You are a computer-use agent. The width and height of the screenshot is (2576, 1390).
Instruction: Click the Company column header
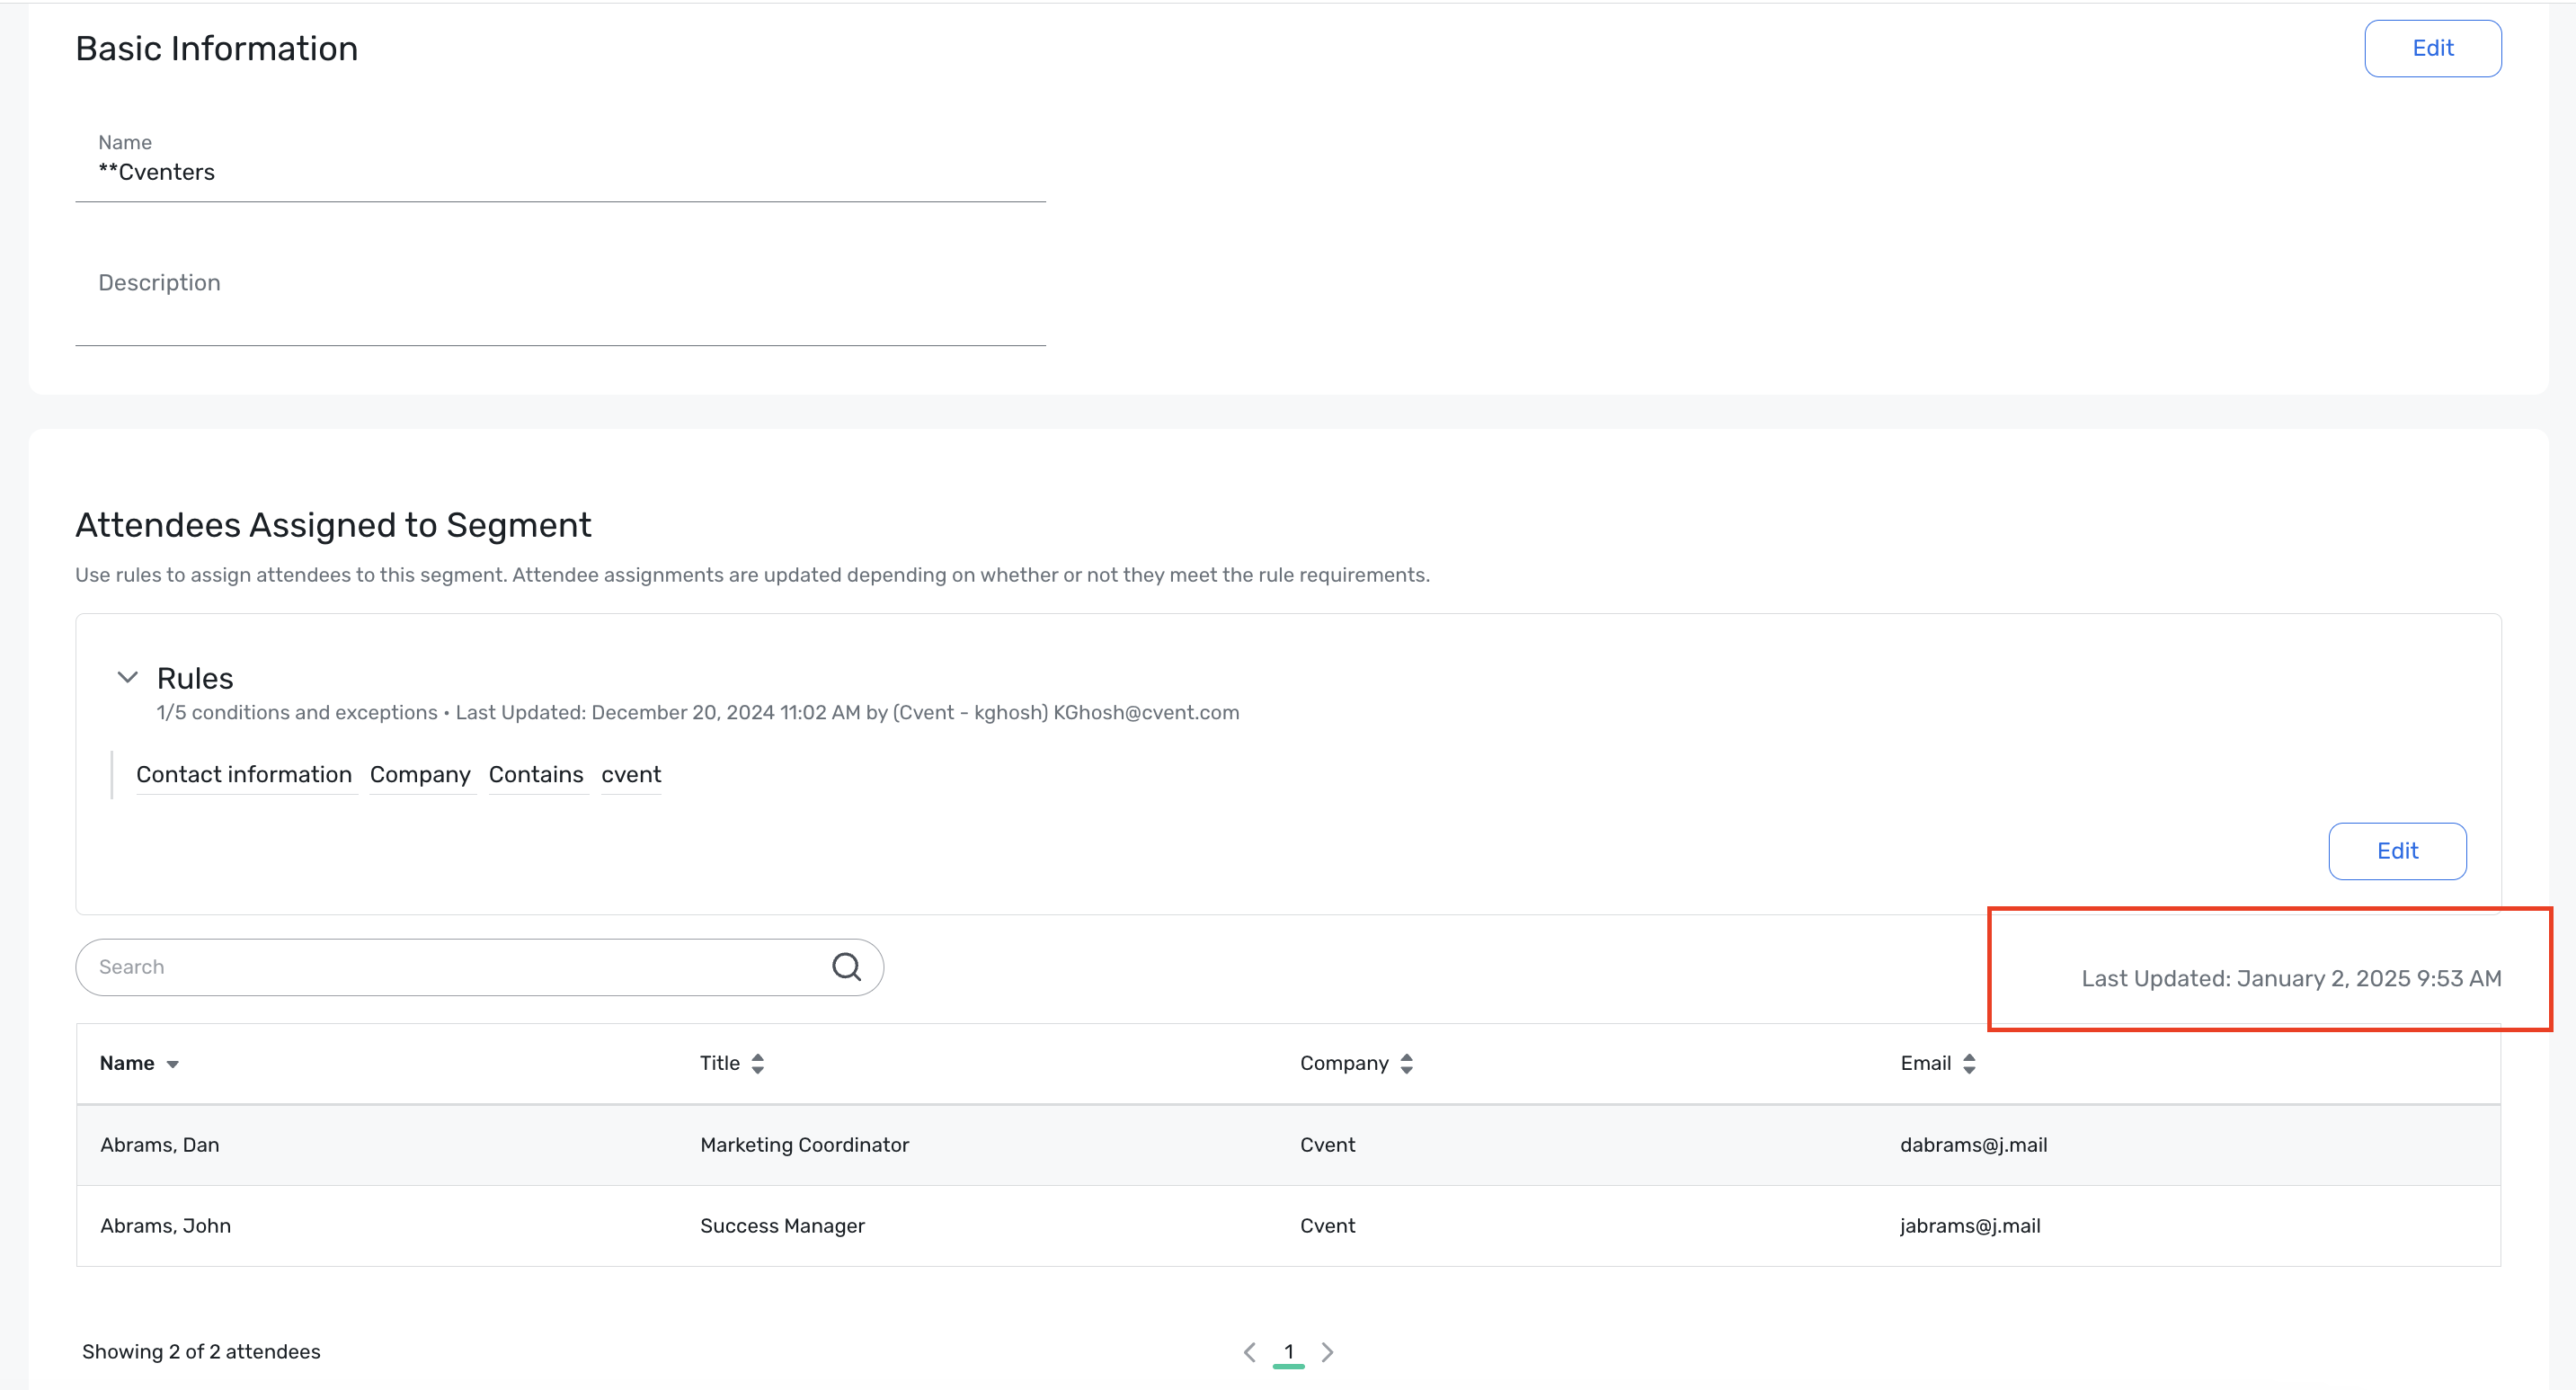[x=1344, y=1063]
